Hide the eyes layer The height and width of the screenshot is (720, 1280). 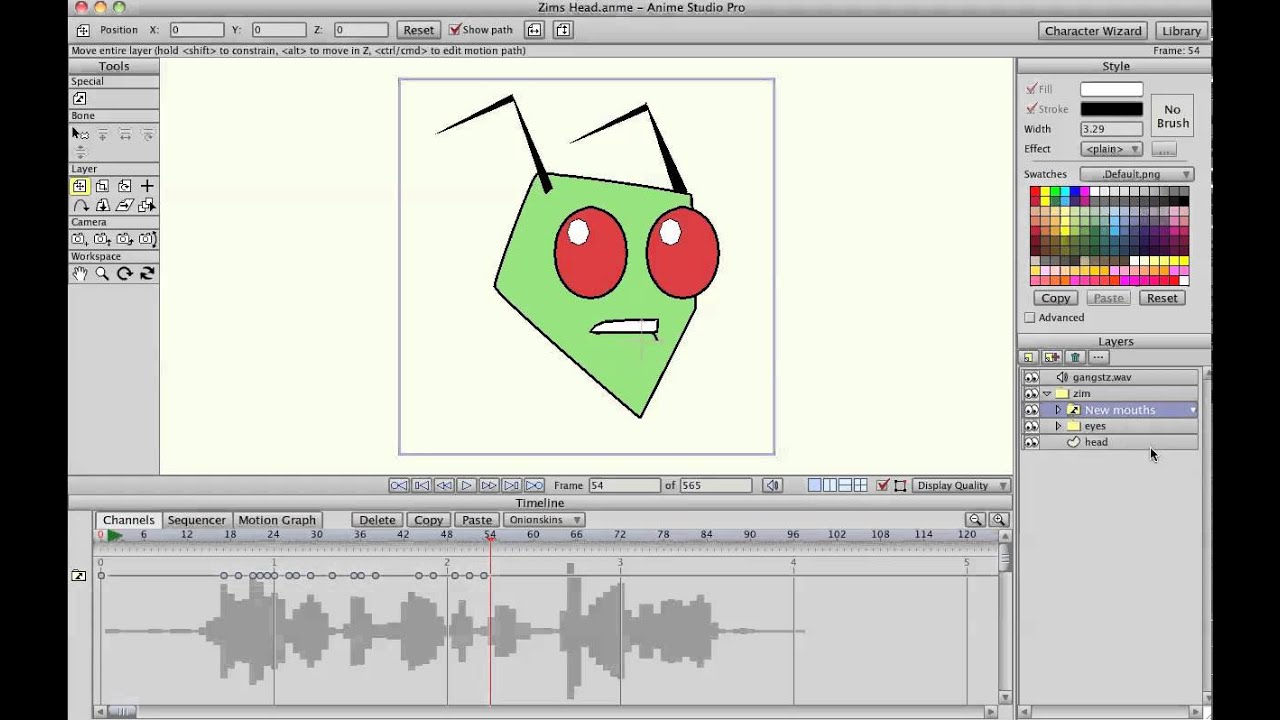tap(1031, 426)
